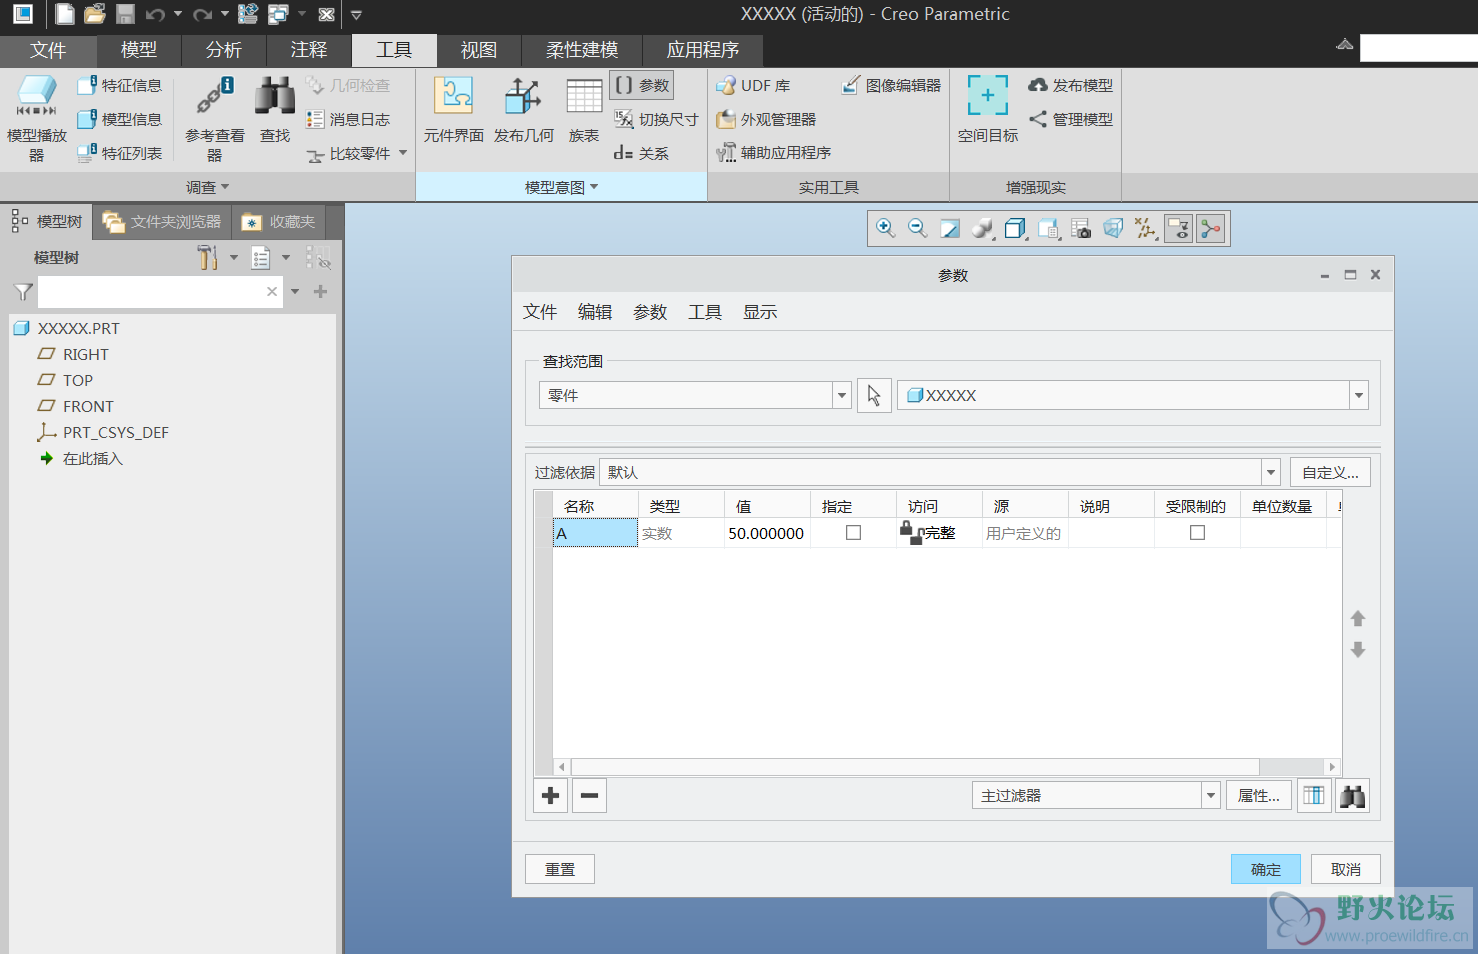Open Component Interface (元件界面)
Screen dimensions: 1478x954
pyautogui.click(x=454, y=110)
